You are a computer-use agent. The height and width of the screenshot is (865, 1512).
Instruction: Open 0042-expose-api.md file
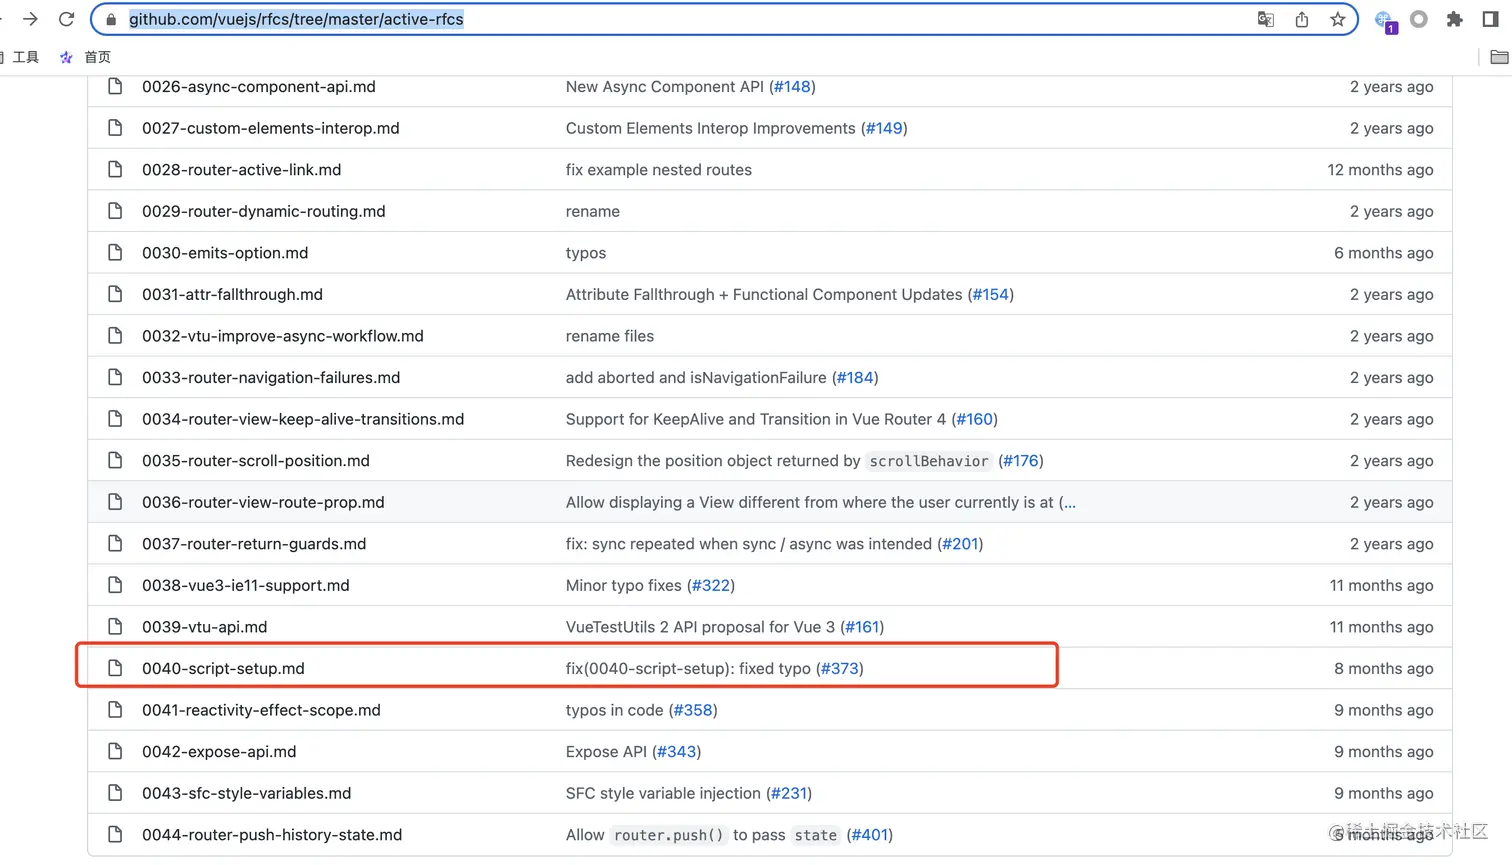pos(219,751)
